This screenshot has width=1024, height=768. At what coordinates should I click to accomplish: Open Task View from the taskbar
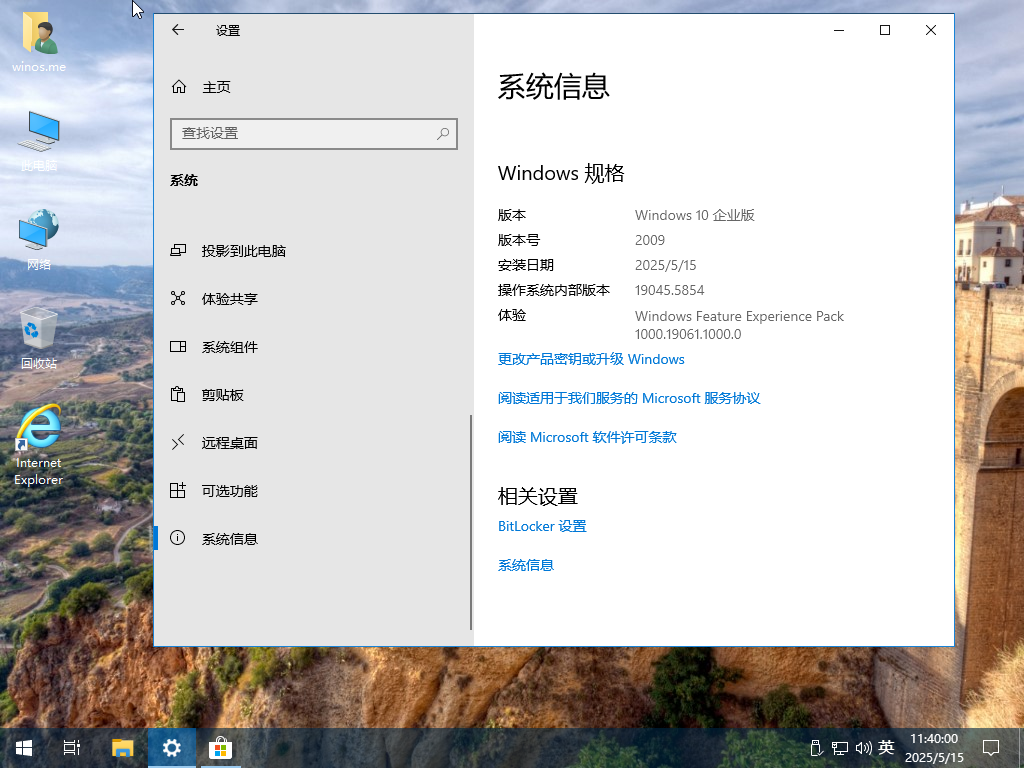click(71, 748)
